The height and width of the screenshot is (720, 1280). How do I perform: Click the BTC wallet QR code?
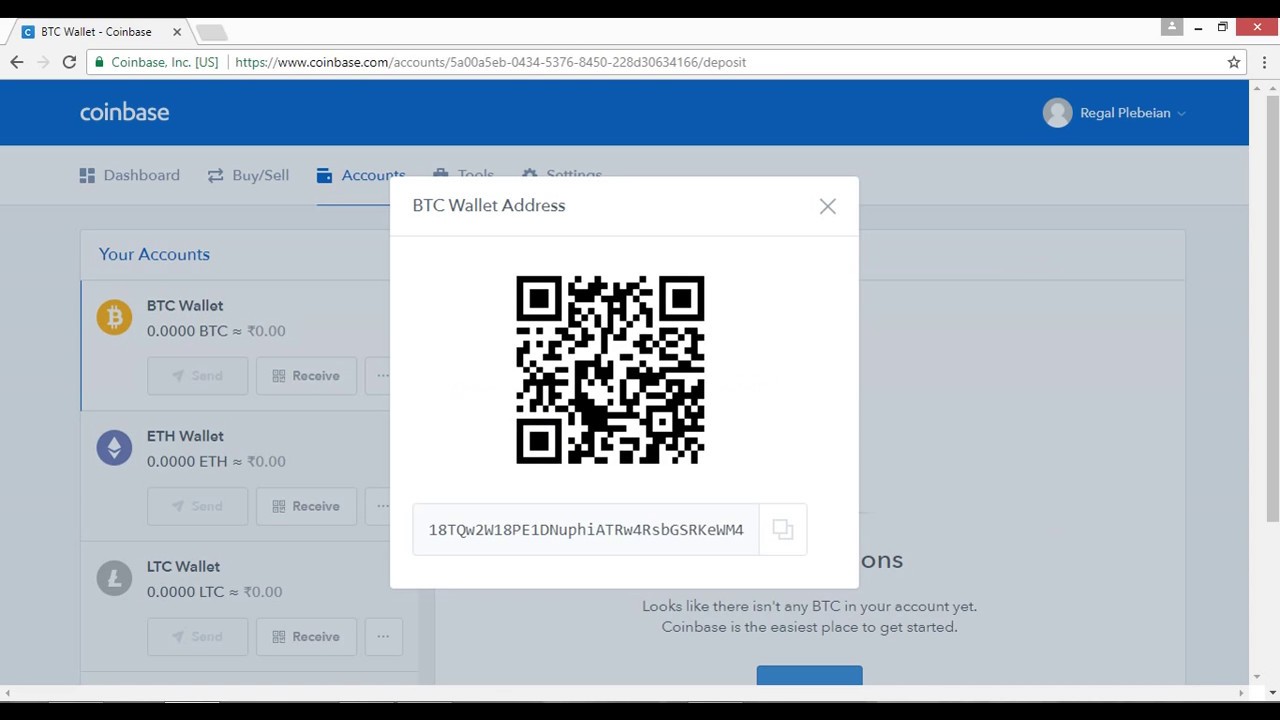(610, 370)
